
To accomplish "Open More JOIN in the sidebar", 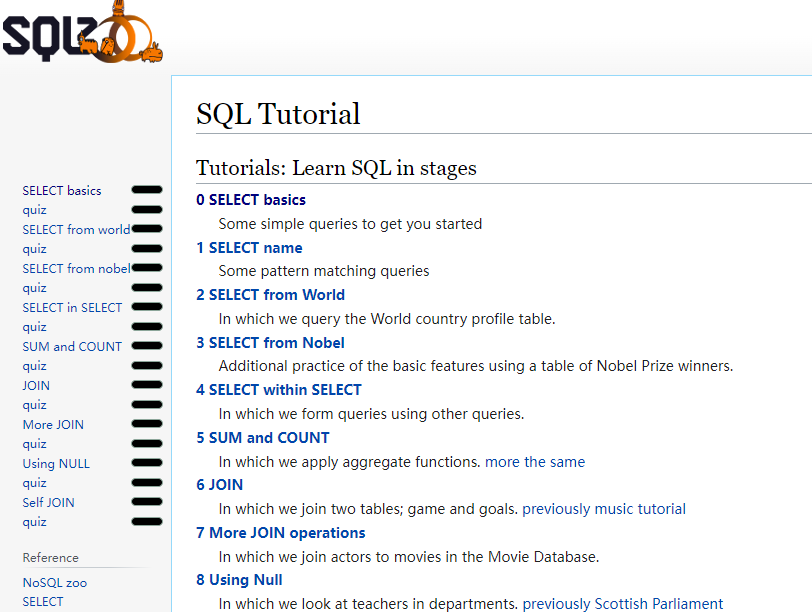I will (53, 424).
